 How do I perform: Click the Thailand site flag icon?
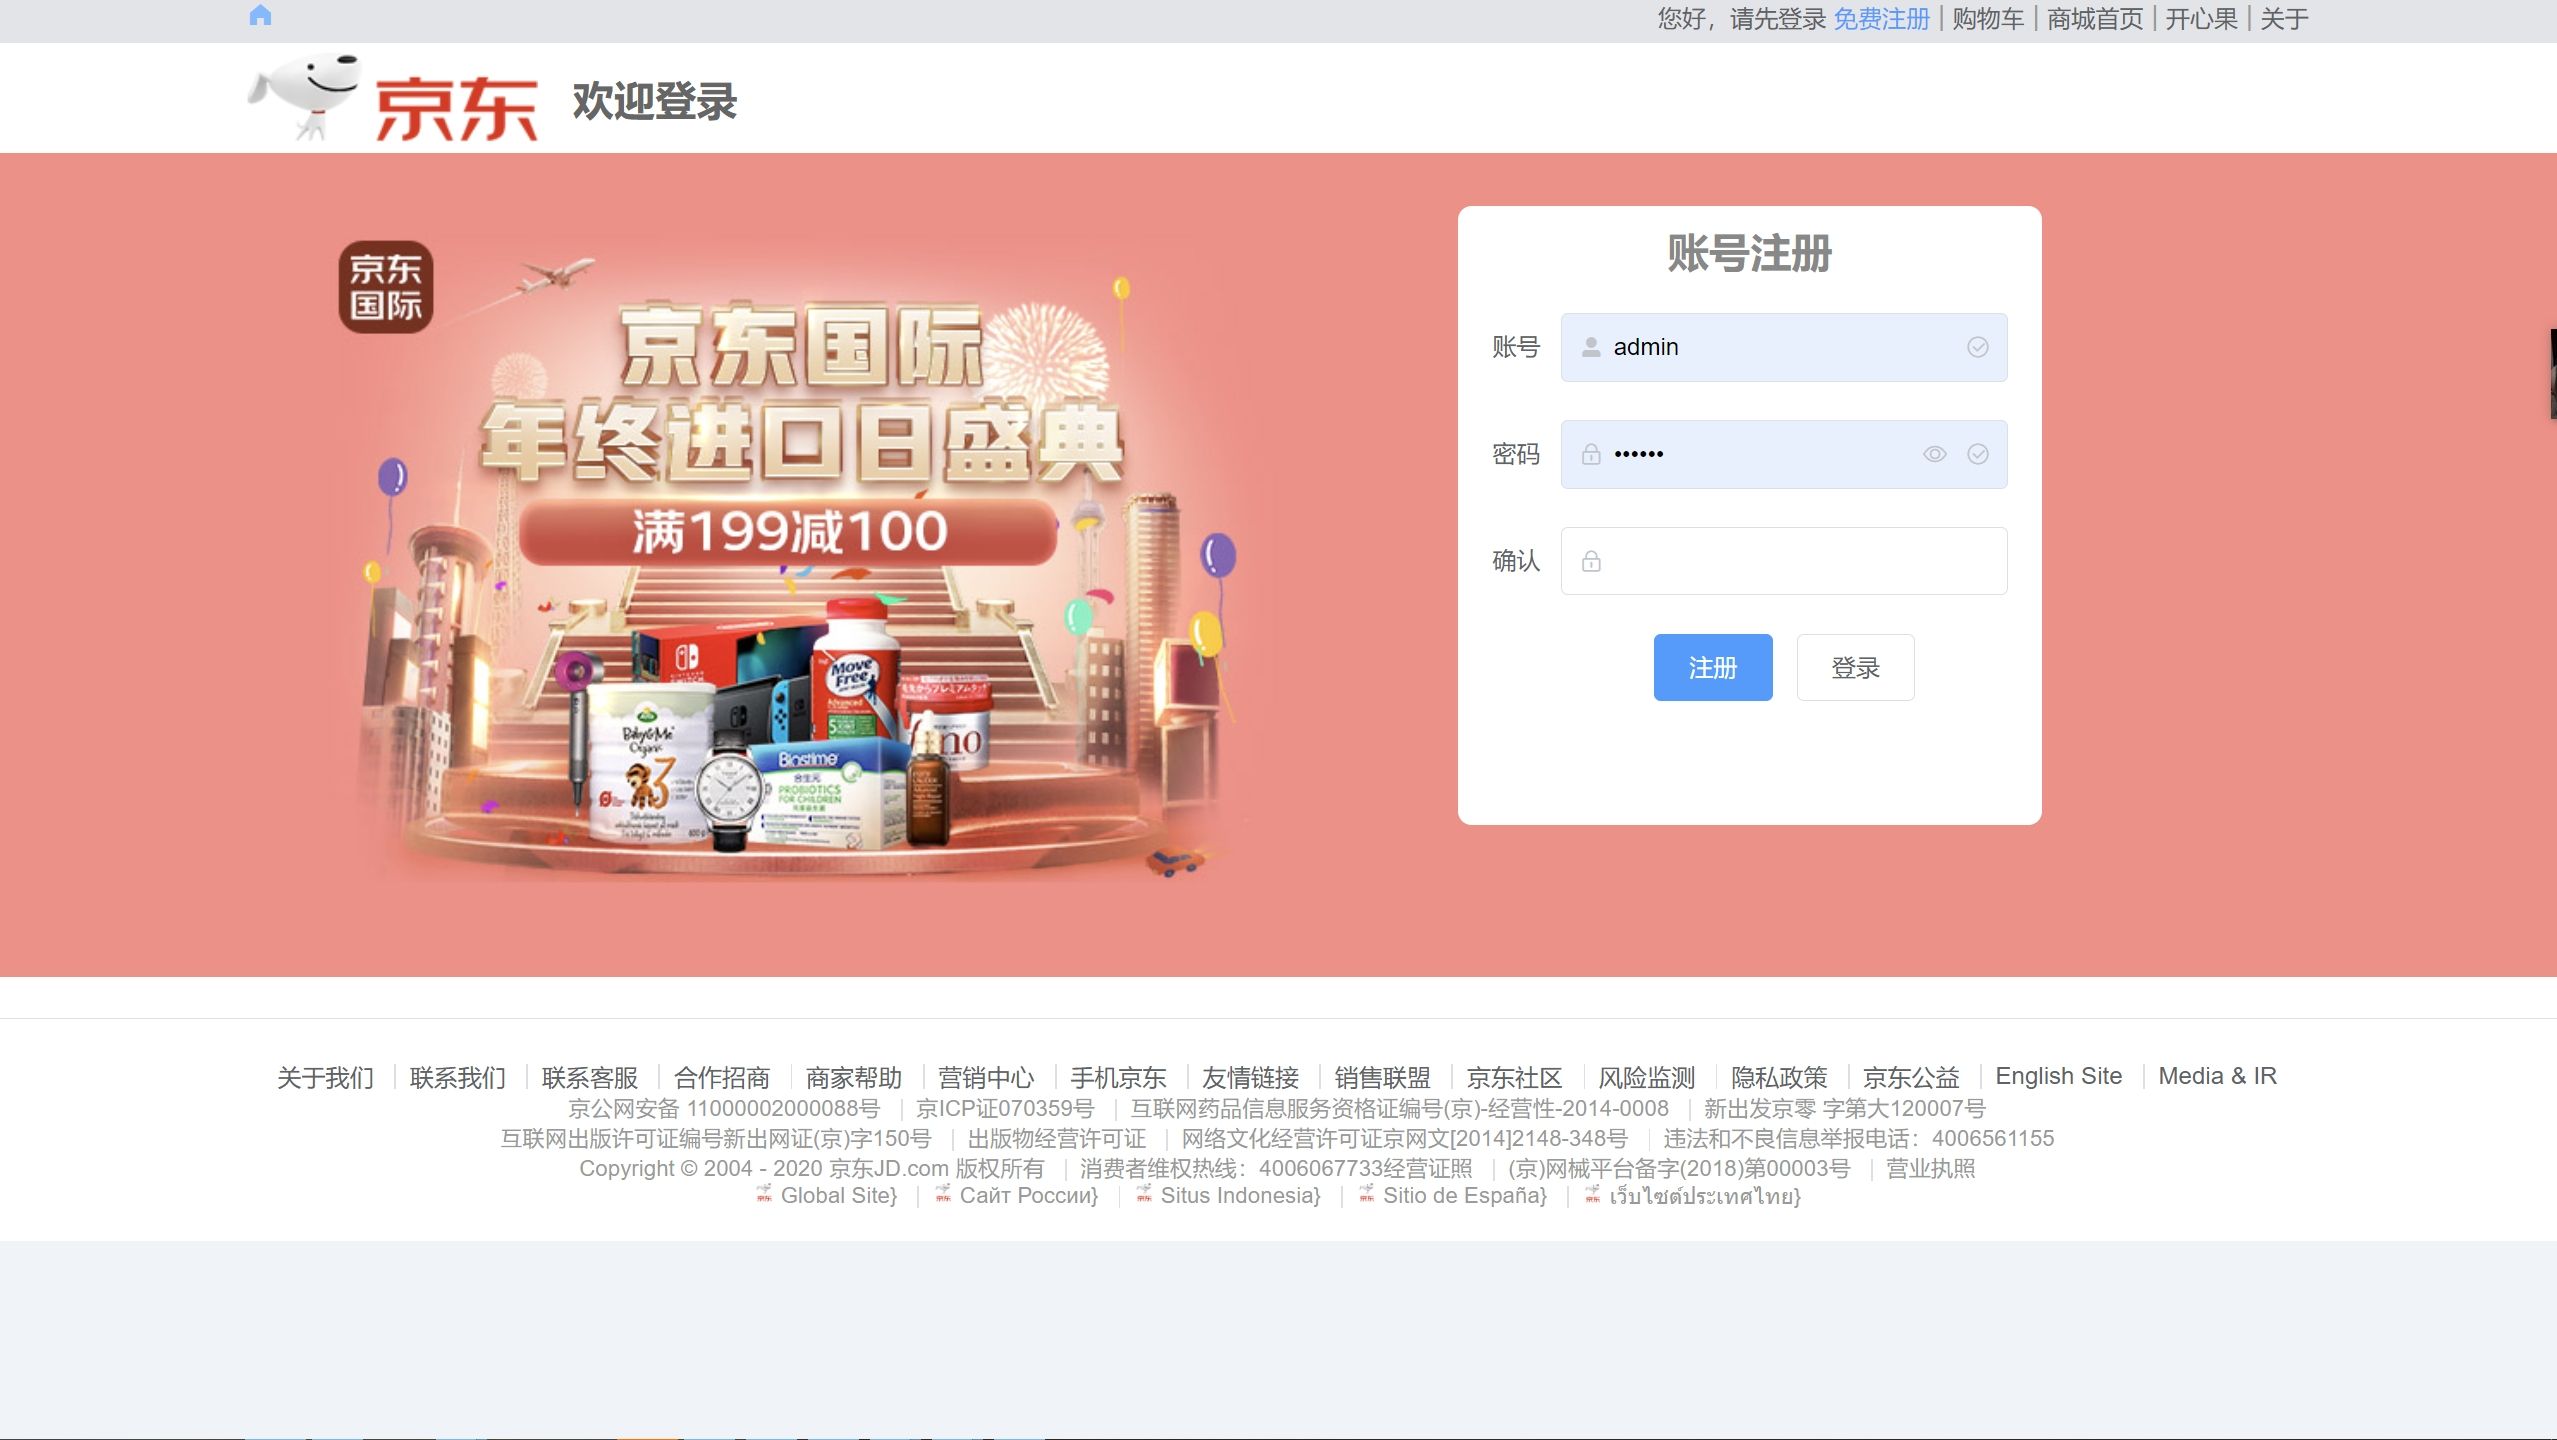(x=1592, y=1194)
